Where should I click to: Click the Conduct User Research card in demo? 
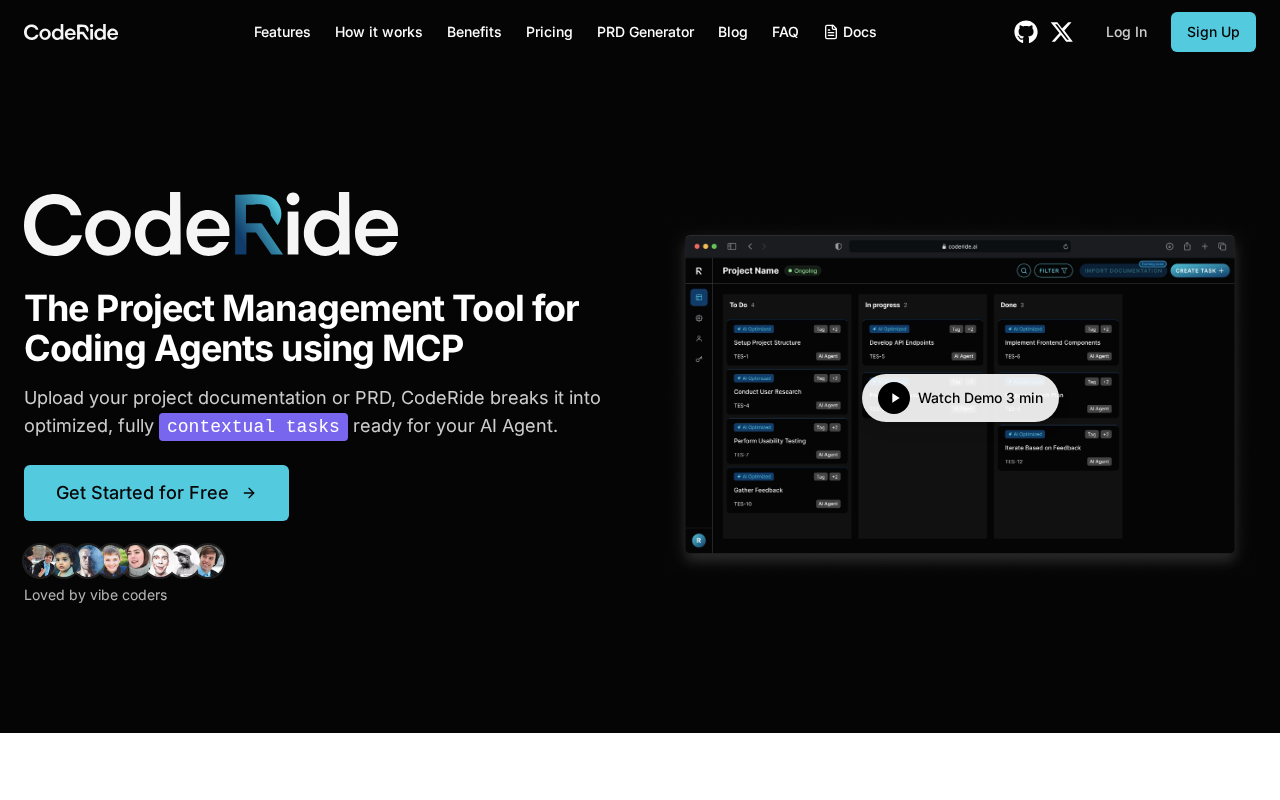click(x=787, y=390)
